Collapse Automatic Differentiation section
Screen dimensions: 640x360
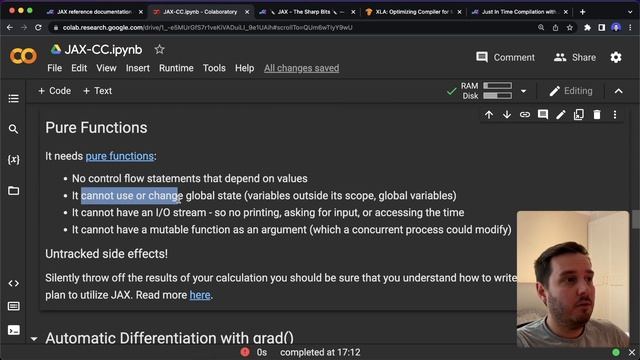click(x=34, y=338)
